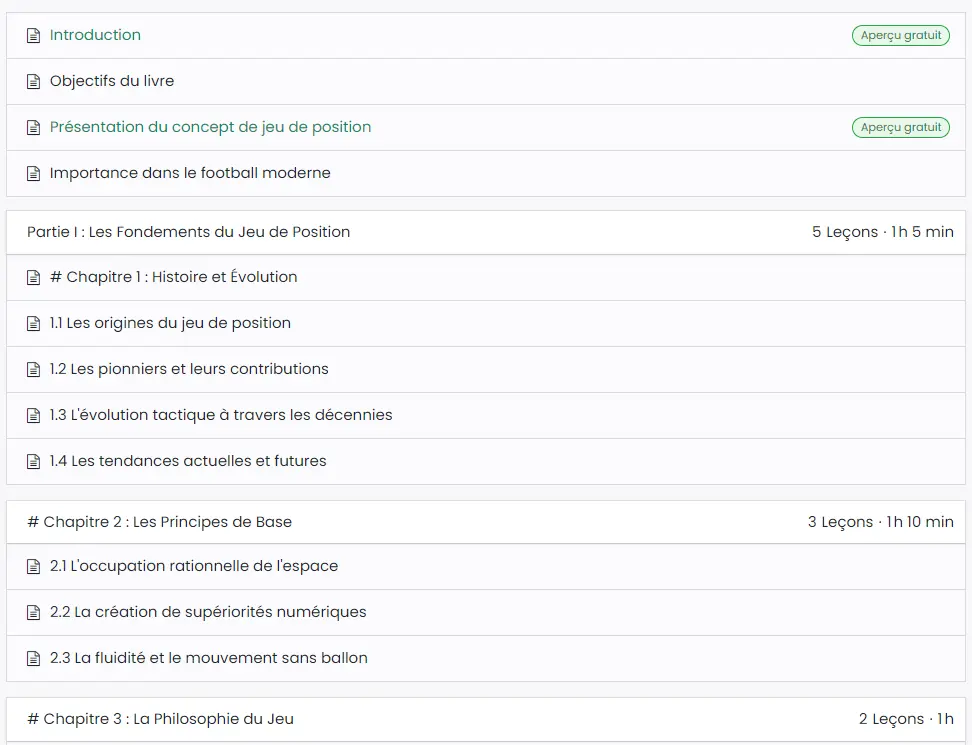The image size is (972, 745).
Task: Click the document icon beside 2.2 La création
Action: [x=33, y=612]
